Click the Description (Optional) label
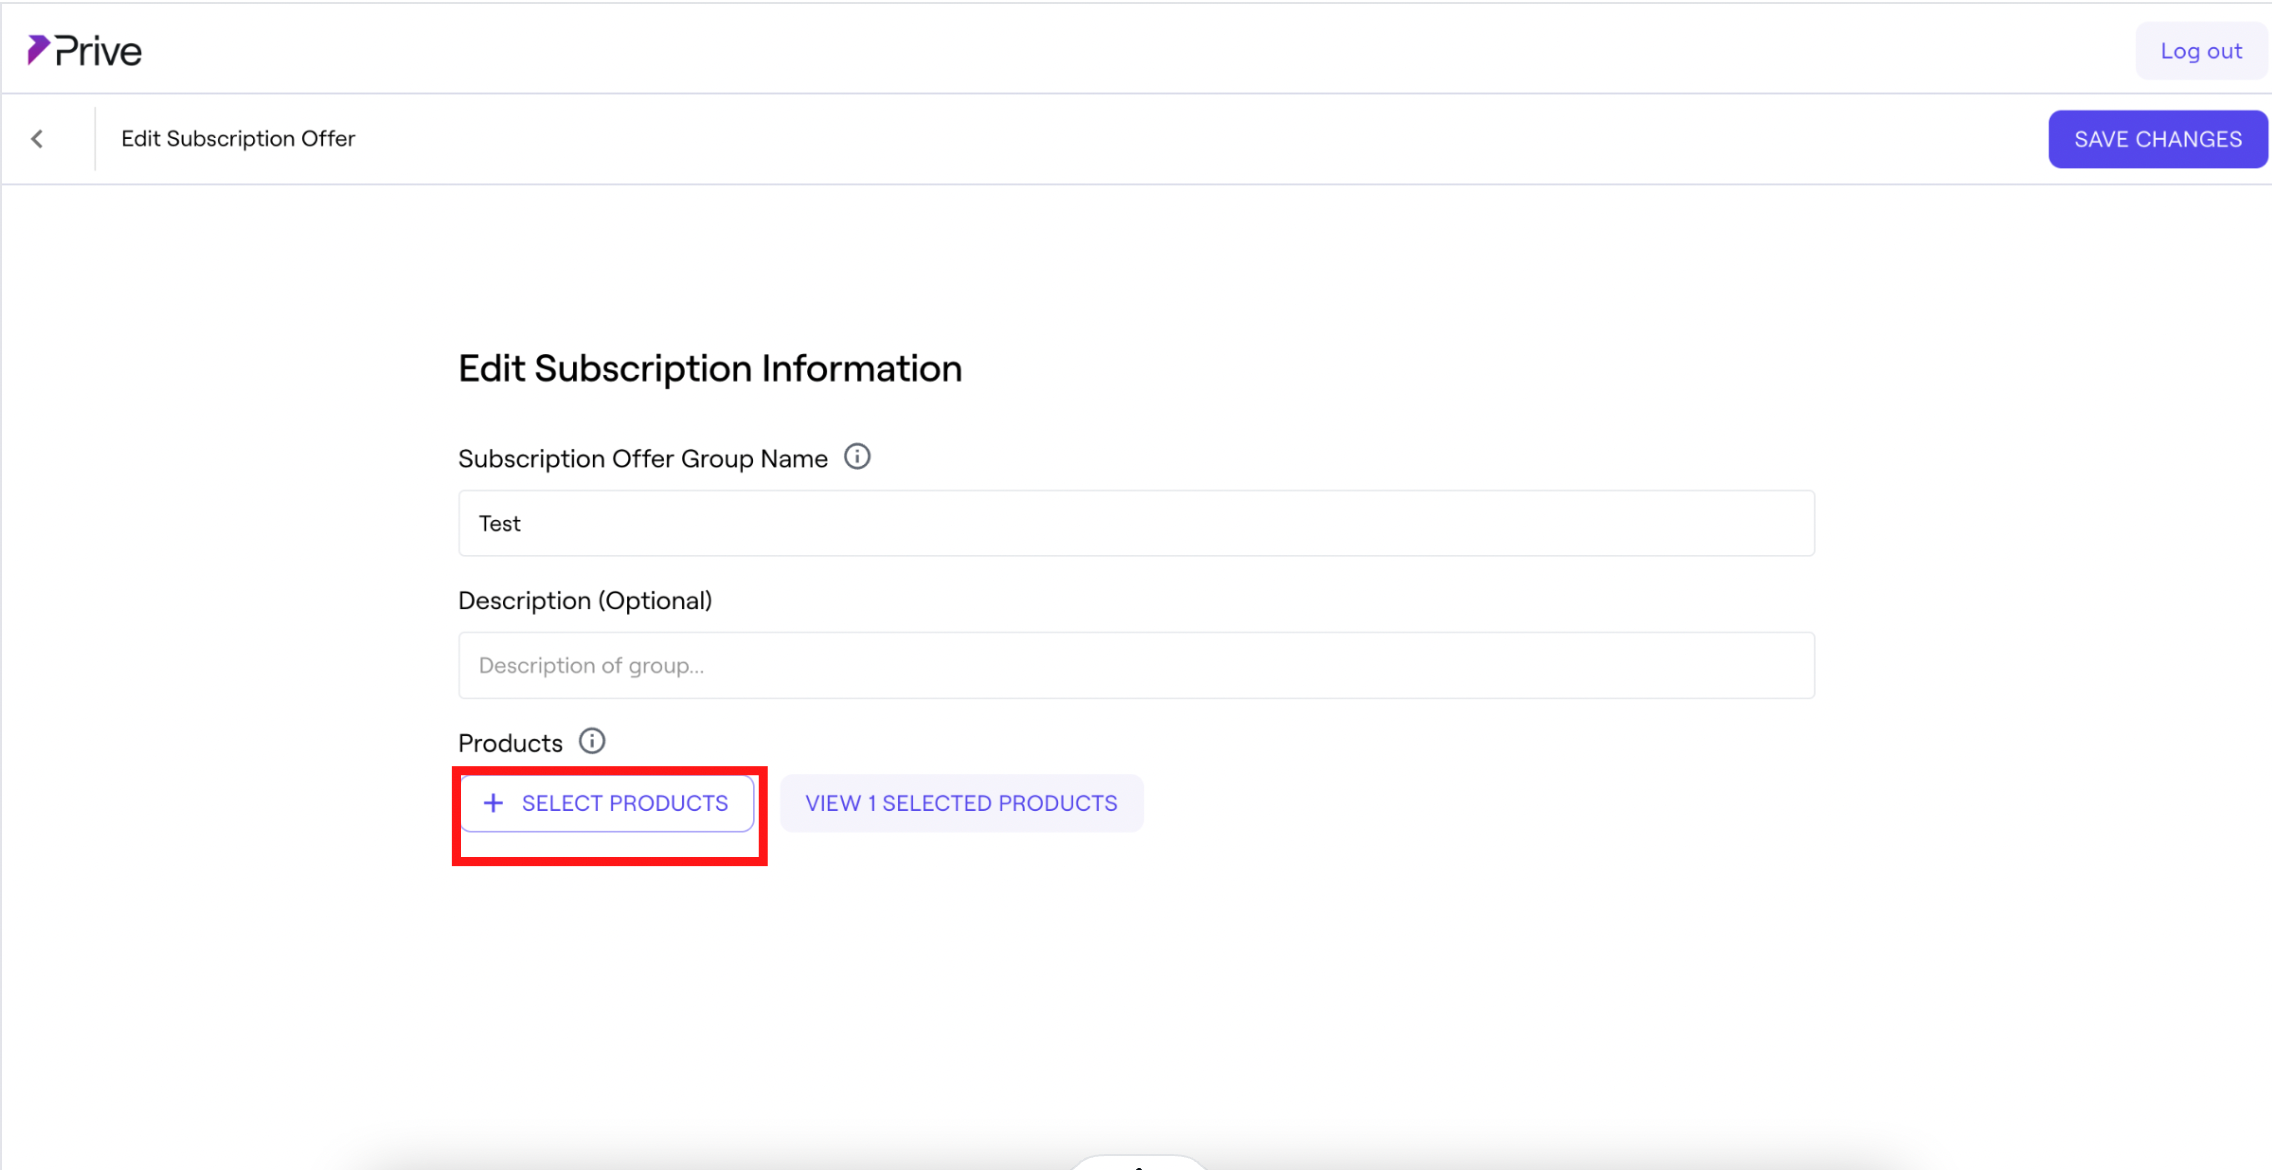 pos(585,600)
